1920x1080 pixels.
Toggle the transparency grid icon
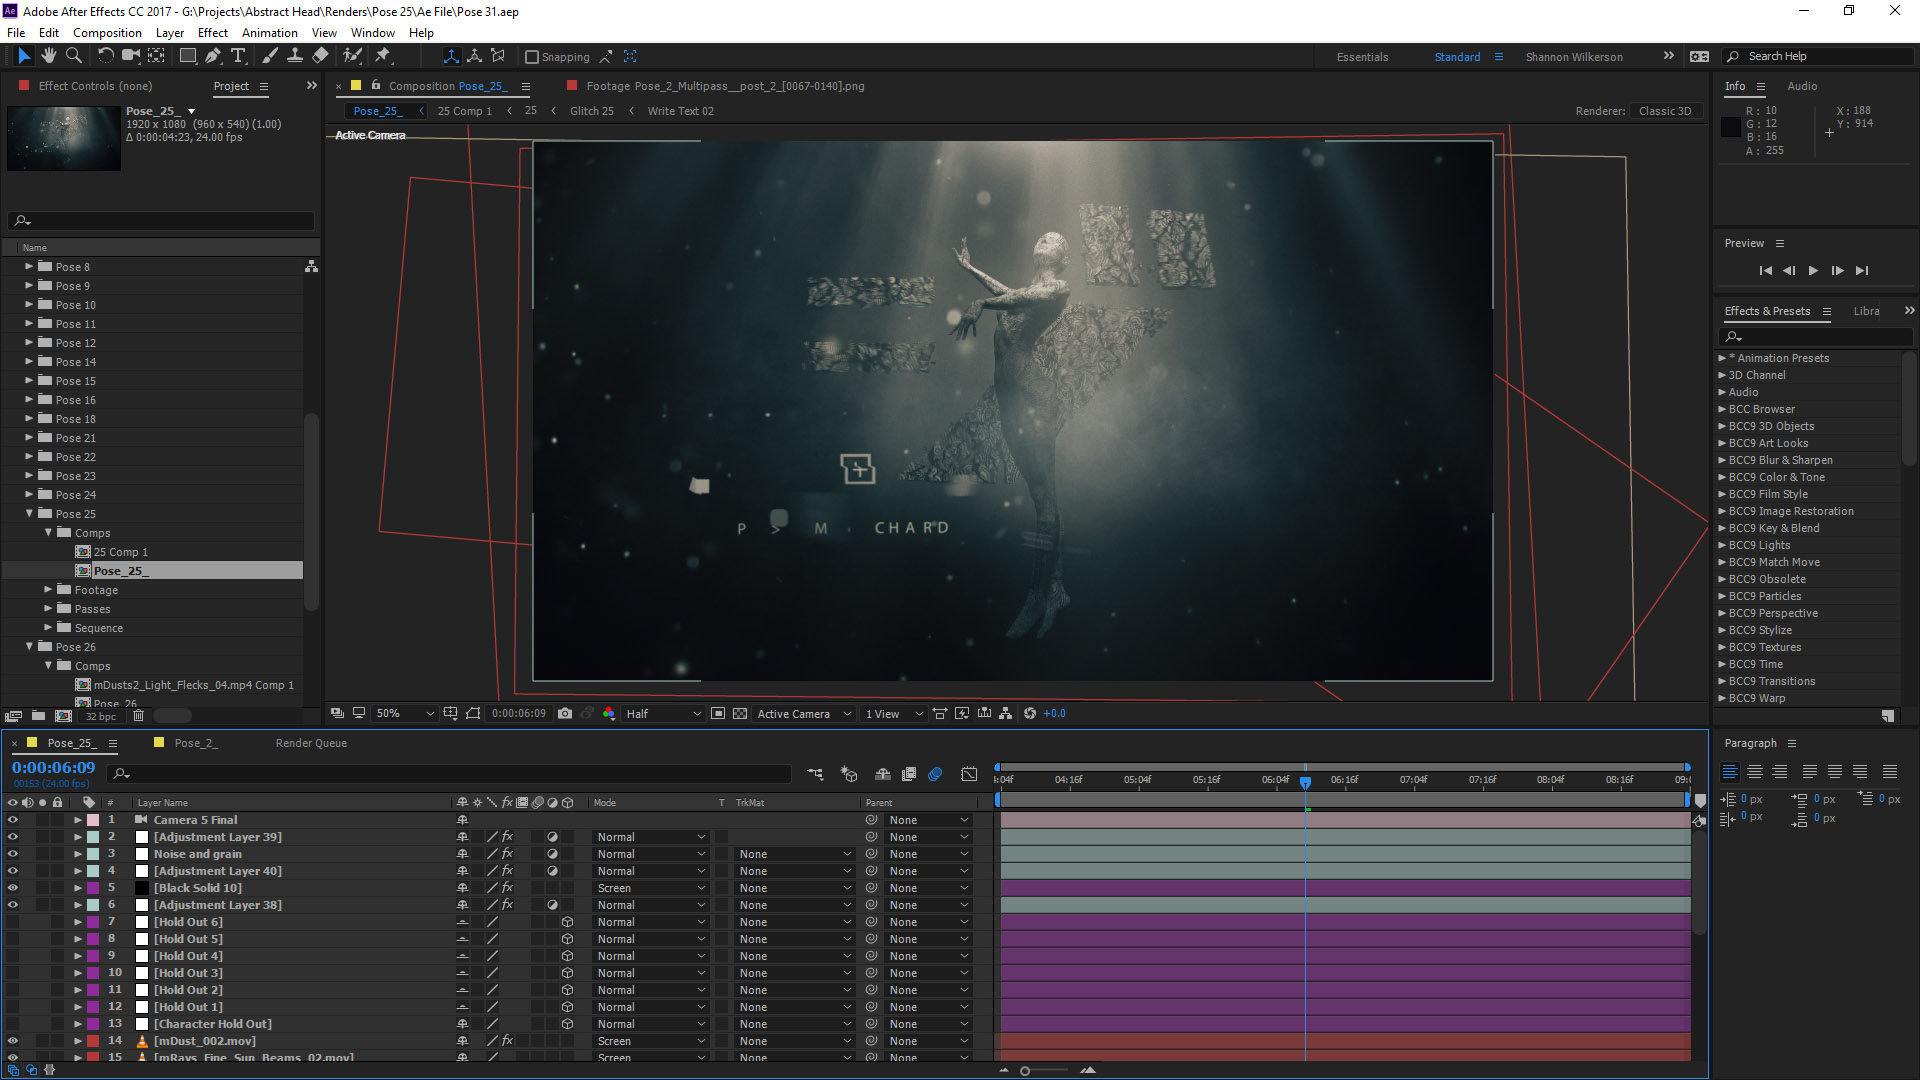740,713
